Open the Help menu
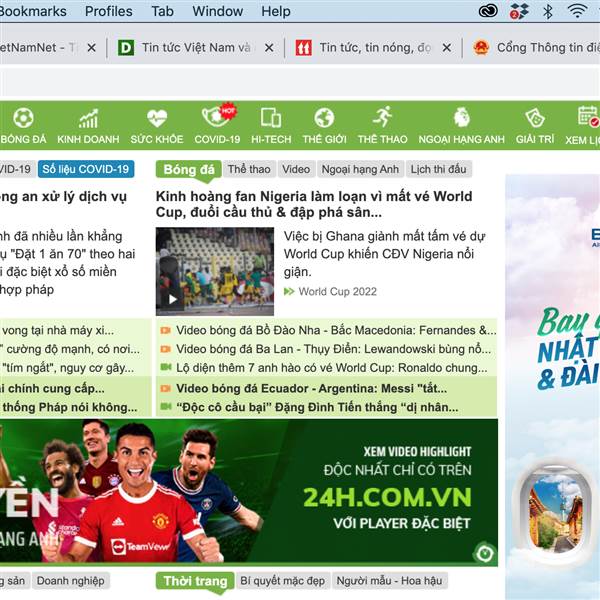600x600 pixels. (x=276, y=11)
